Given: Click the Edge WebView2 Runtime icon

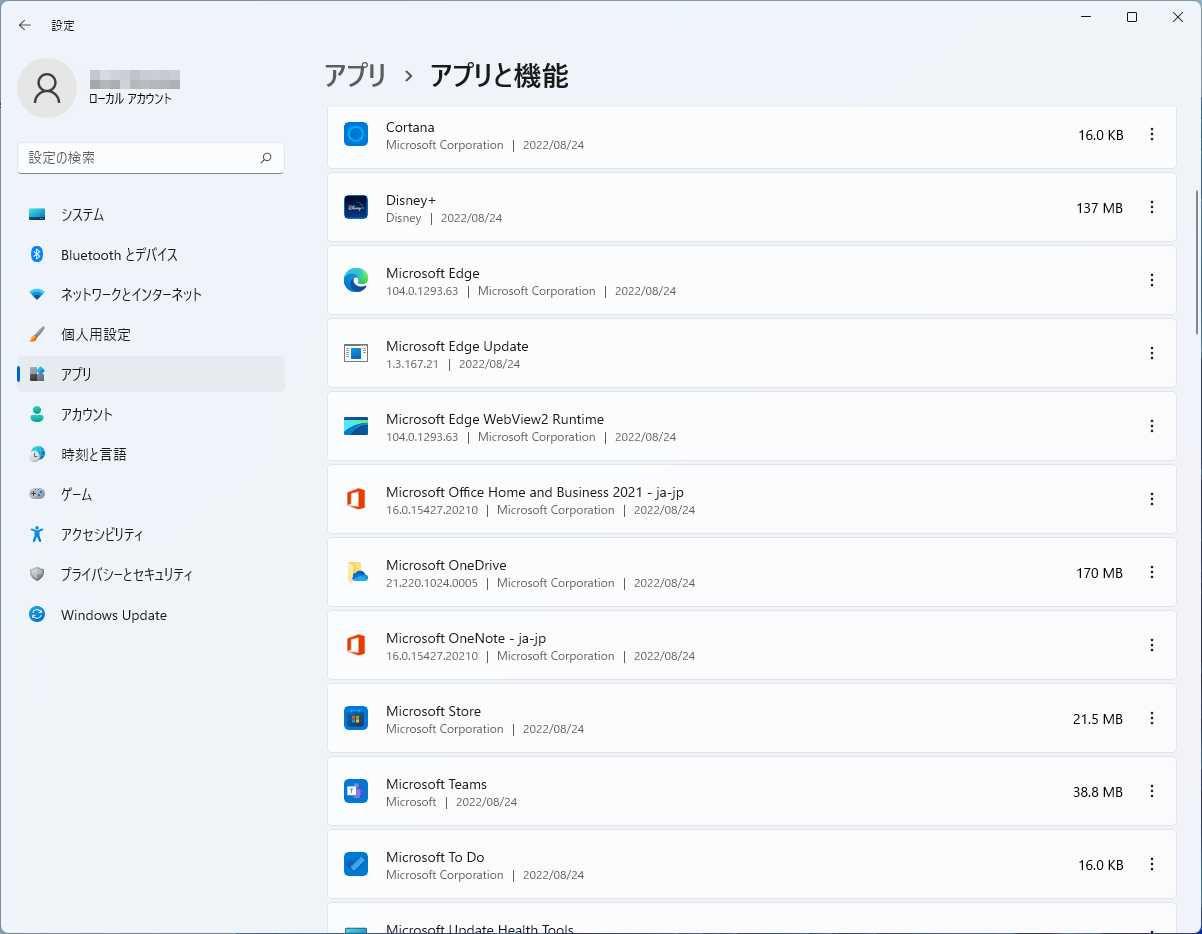Looking at the screenshot, I should 356,426.
